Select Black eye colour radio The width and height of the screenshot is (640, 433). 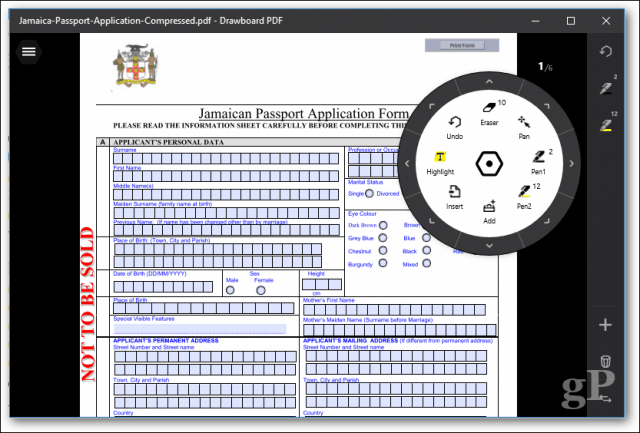tap(427, 250)
